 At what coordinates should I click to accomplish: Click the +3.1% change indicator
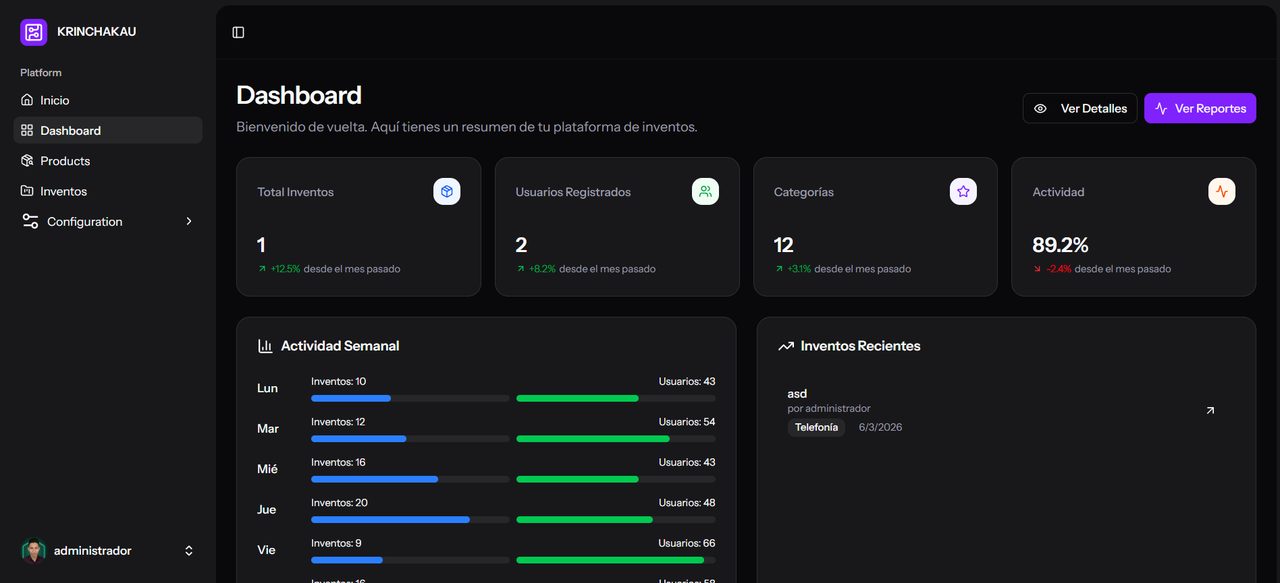pyautogui.click(x=799, y=269)
